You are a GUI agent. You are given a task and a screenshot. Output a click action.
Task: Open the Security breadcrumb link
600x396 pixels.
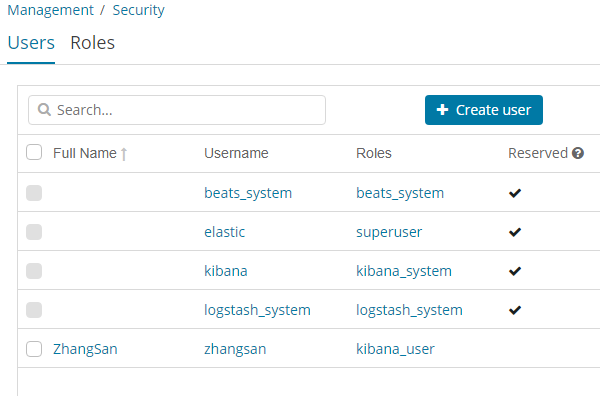click(139, 10)
